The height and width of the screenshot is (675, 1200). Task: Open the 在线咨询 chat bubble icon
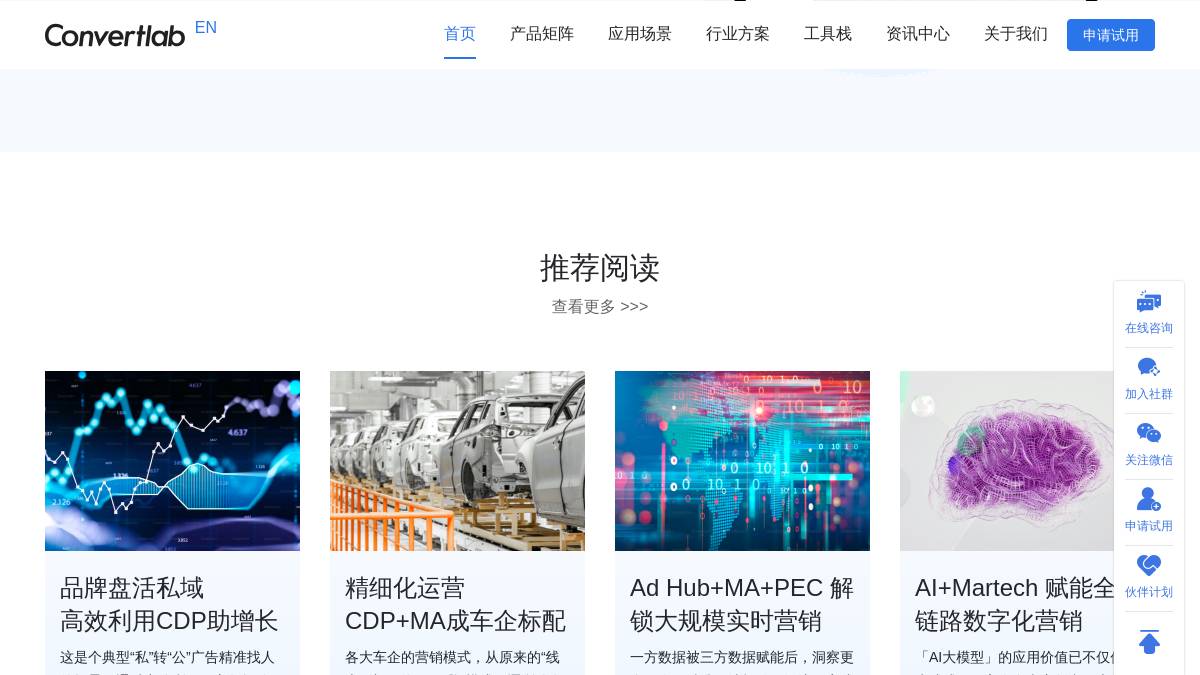1149,302
